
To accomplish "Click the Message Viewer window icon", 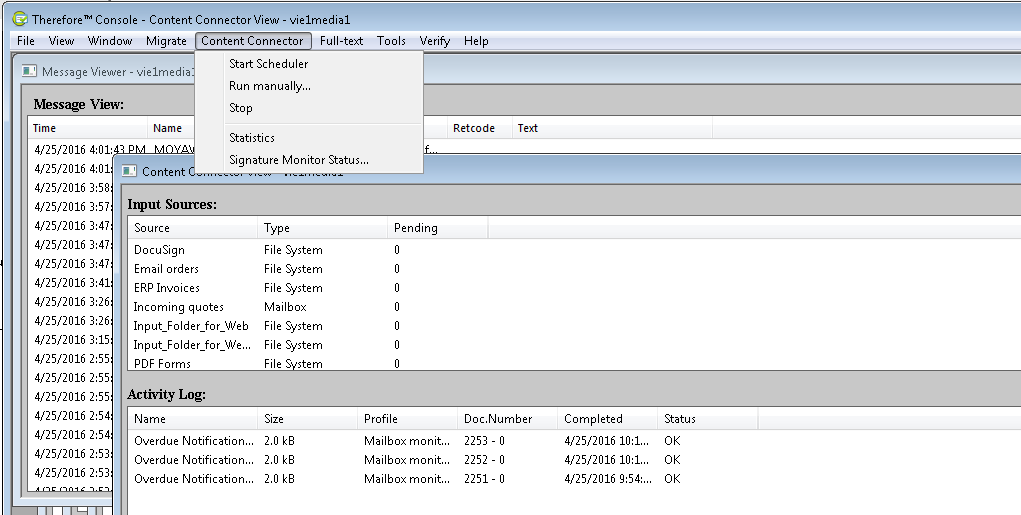I will click(29, 71).
